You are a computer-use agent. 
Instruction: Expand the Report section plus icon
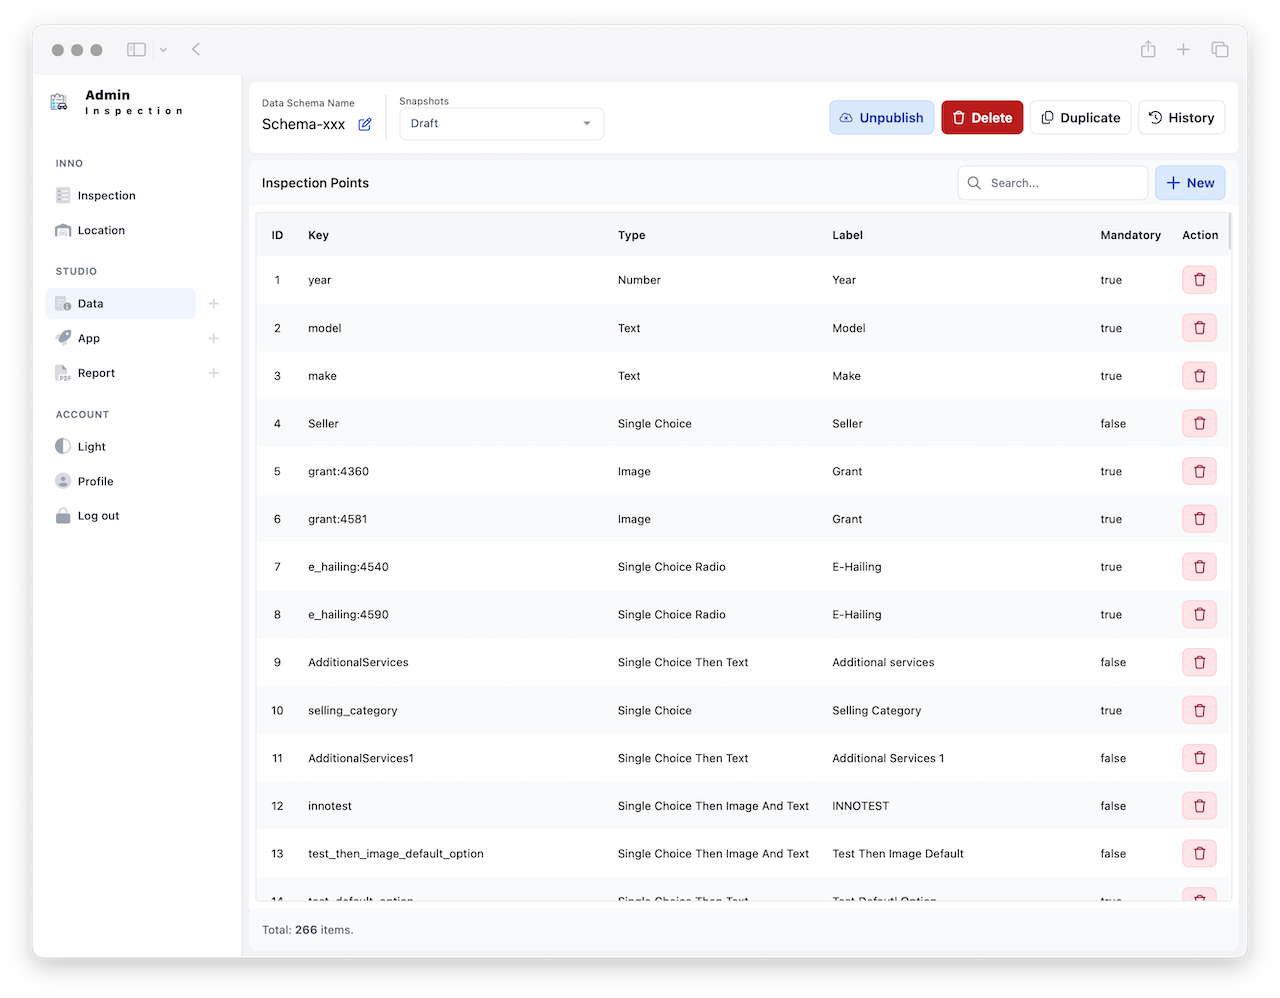coord(213,373)
